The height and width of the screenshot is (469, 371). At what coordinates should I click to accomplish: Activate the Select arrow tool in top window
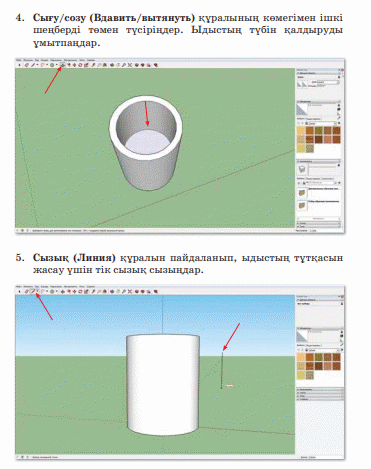[x=19, y=65]
